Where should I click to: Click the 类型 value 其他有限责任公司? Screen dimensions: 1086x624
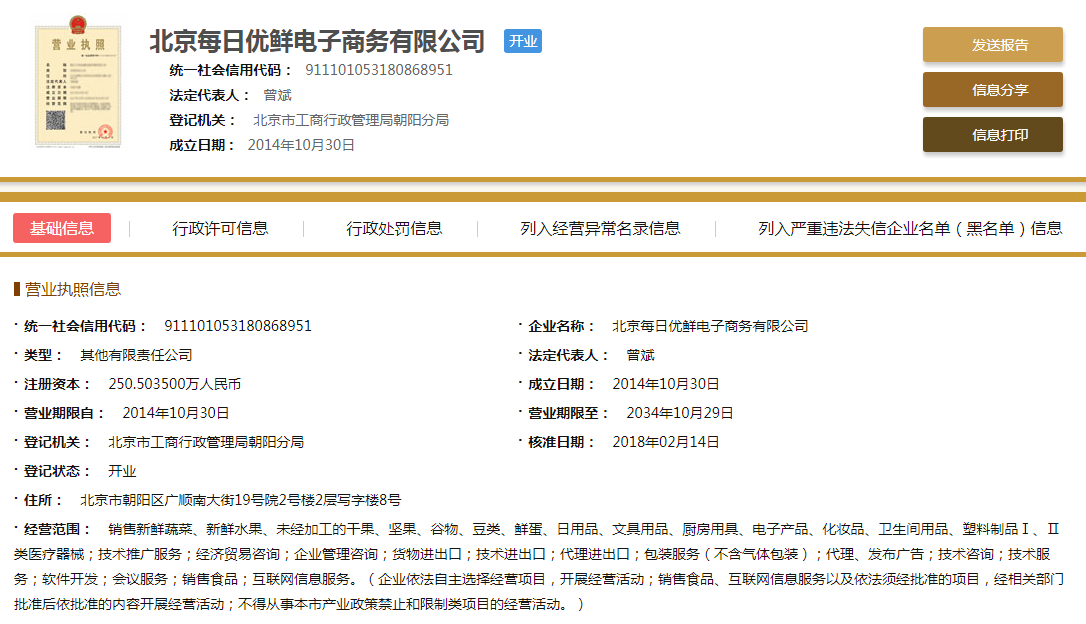[136, 355]
